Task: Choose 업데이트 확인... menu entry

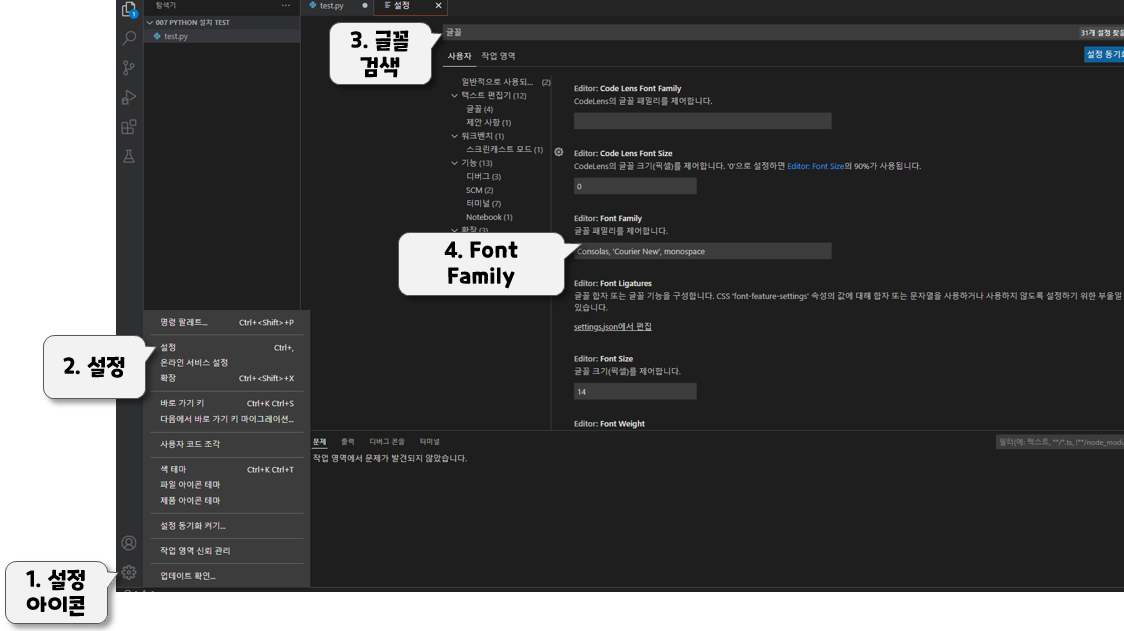Action: click(227, 576)
